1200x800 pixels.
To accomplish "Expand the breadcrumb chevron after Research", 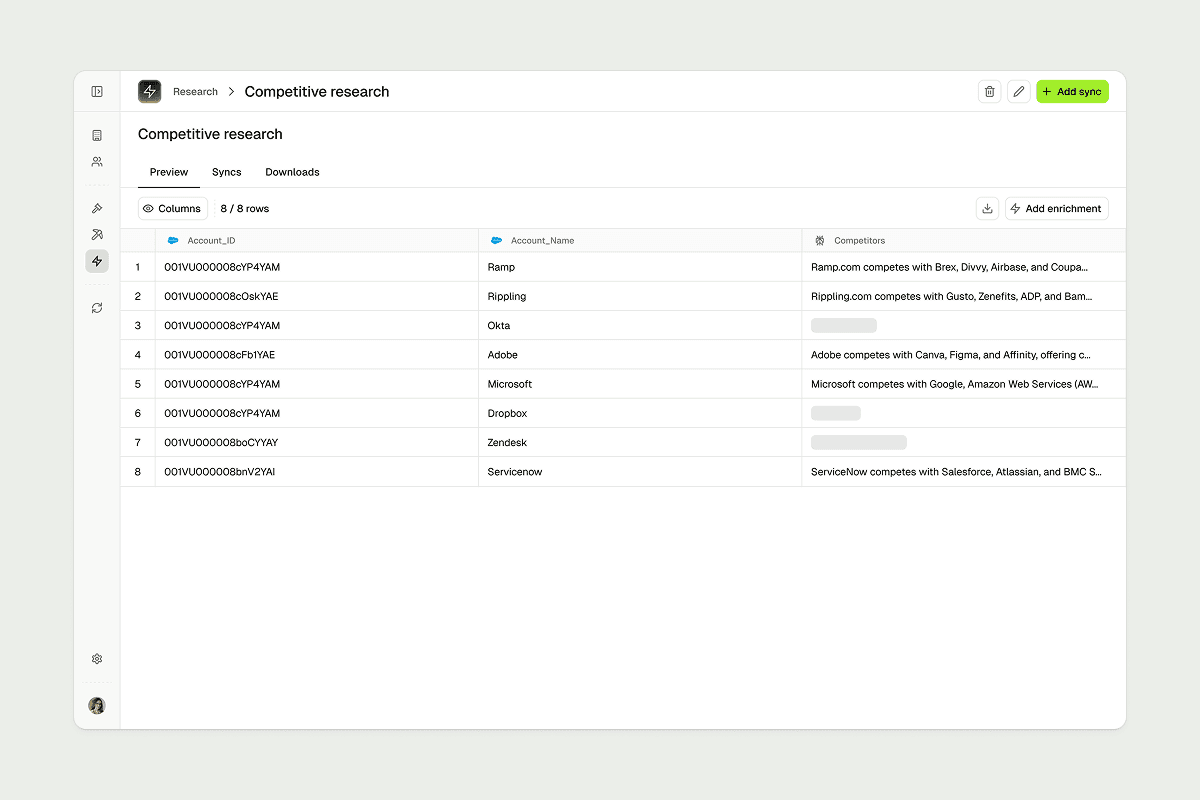I will click(231, 91).
